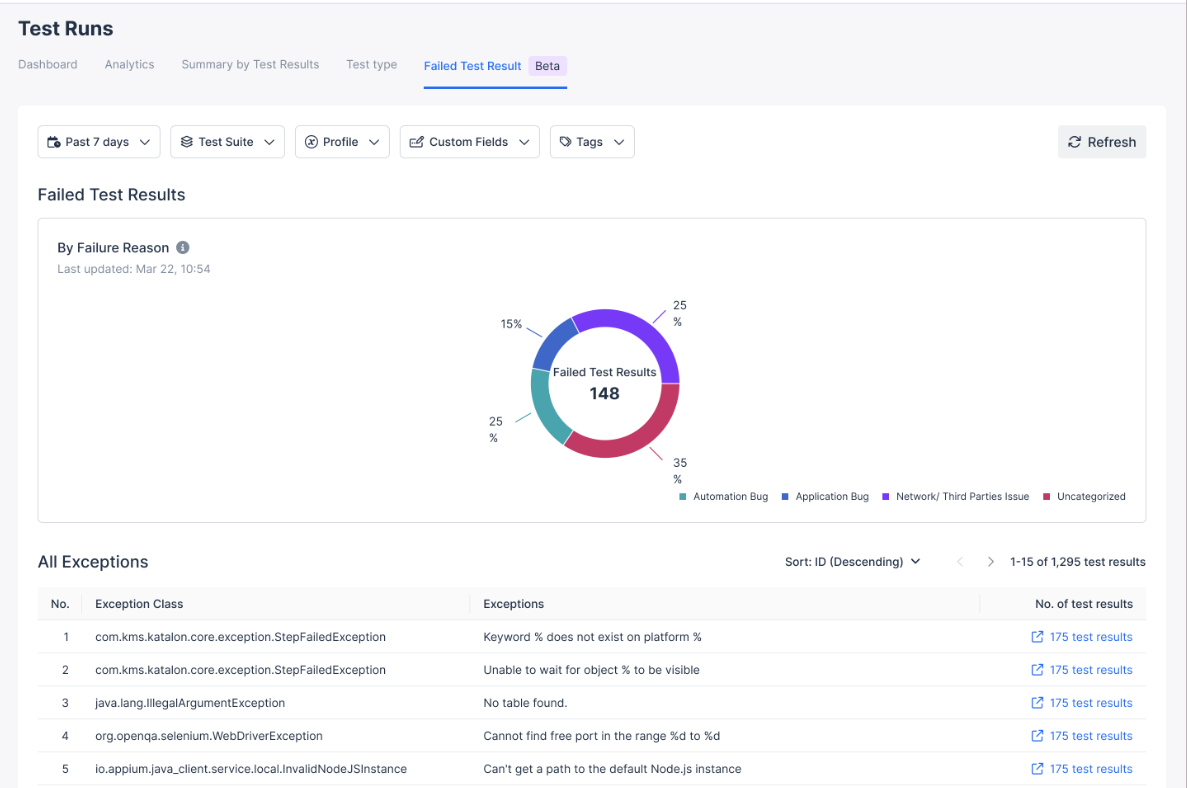Image resolution: width=1187 pixels, height=788 pixels.
Task: Click the external link icon in row 3
Action: coord(1037,703)
